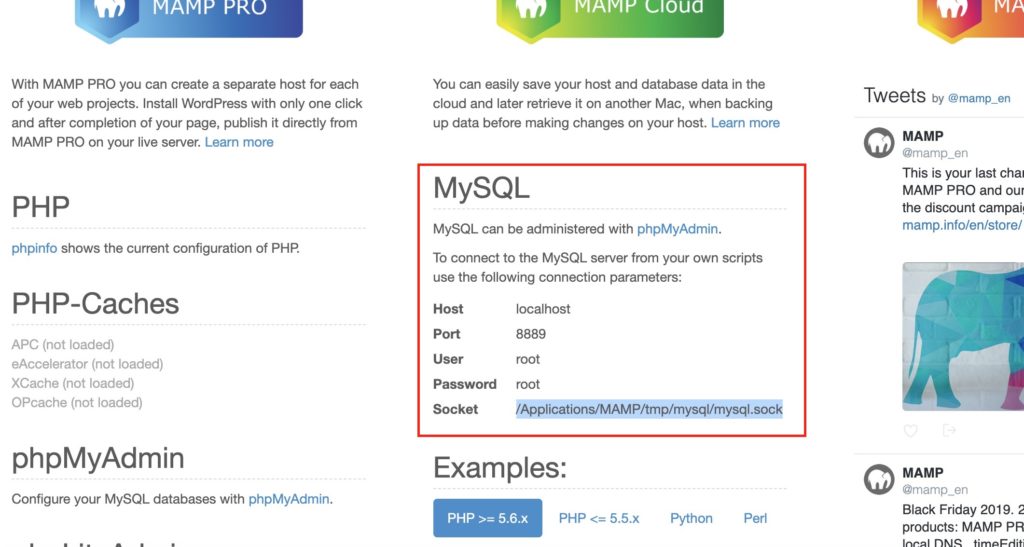
Task: Click MAMP avatar on Black Friday tweet
Action: (x=878, y=480)
